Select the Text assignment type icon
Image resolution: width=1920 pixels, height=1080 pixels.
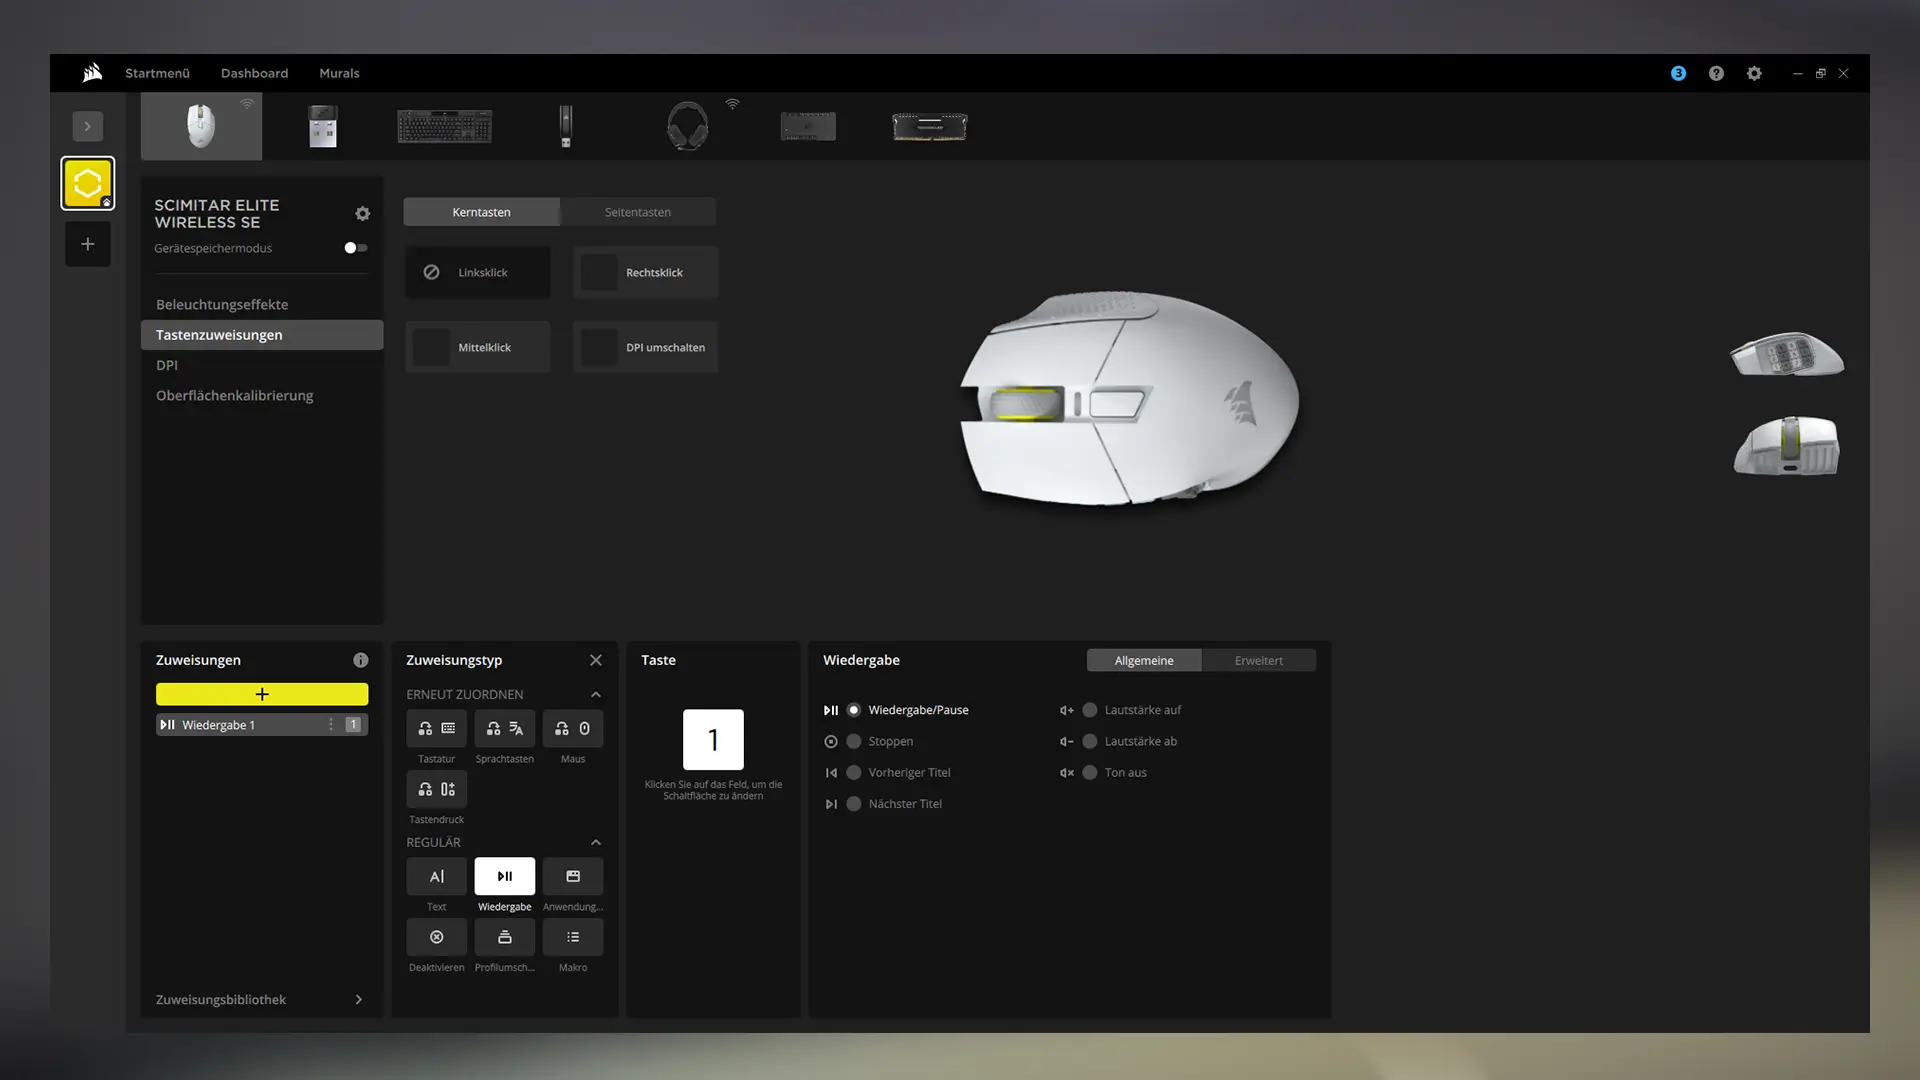pyautogui.click(x=436, y=876)
